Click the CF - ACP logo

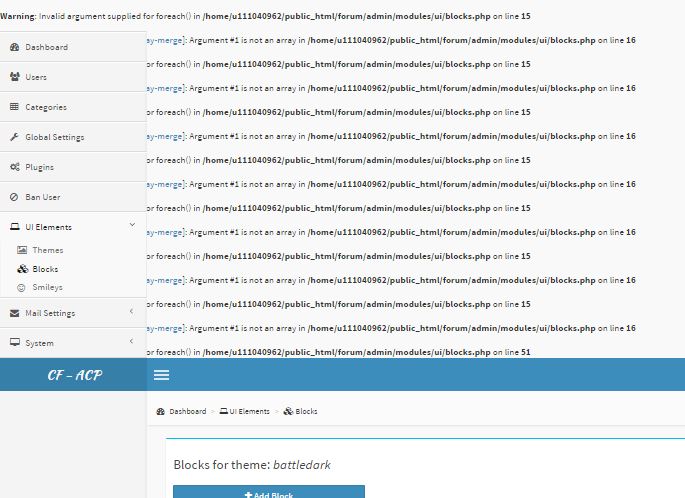click(75, 375)
